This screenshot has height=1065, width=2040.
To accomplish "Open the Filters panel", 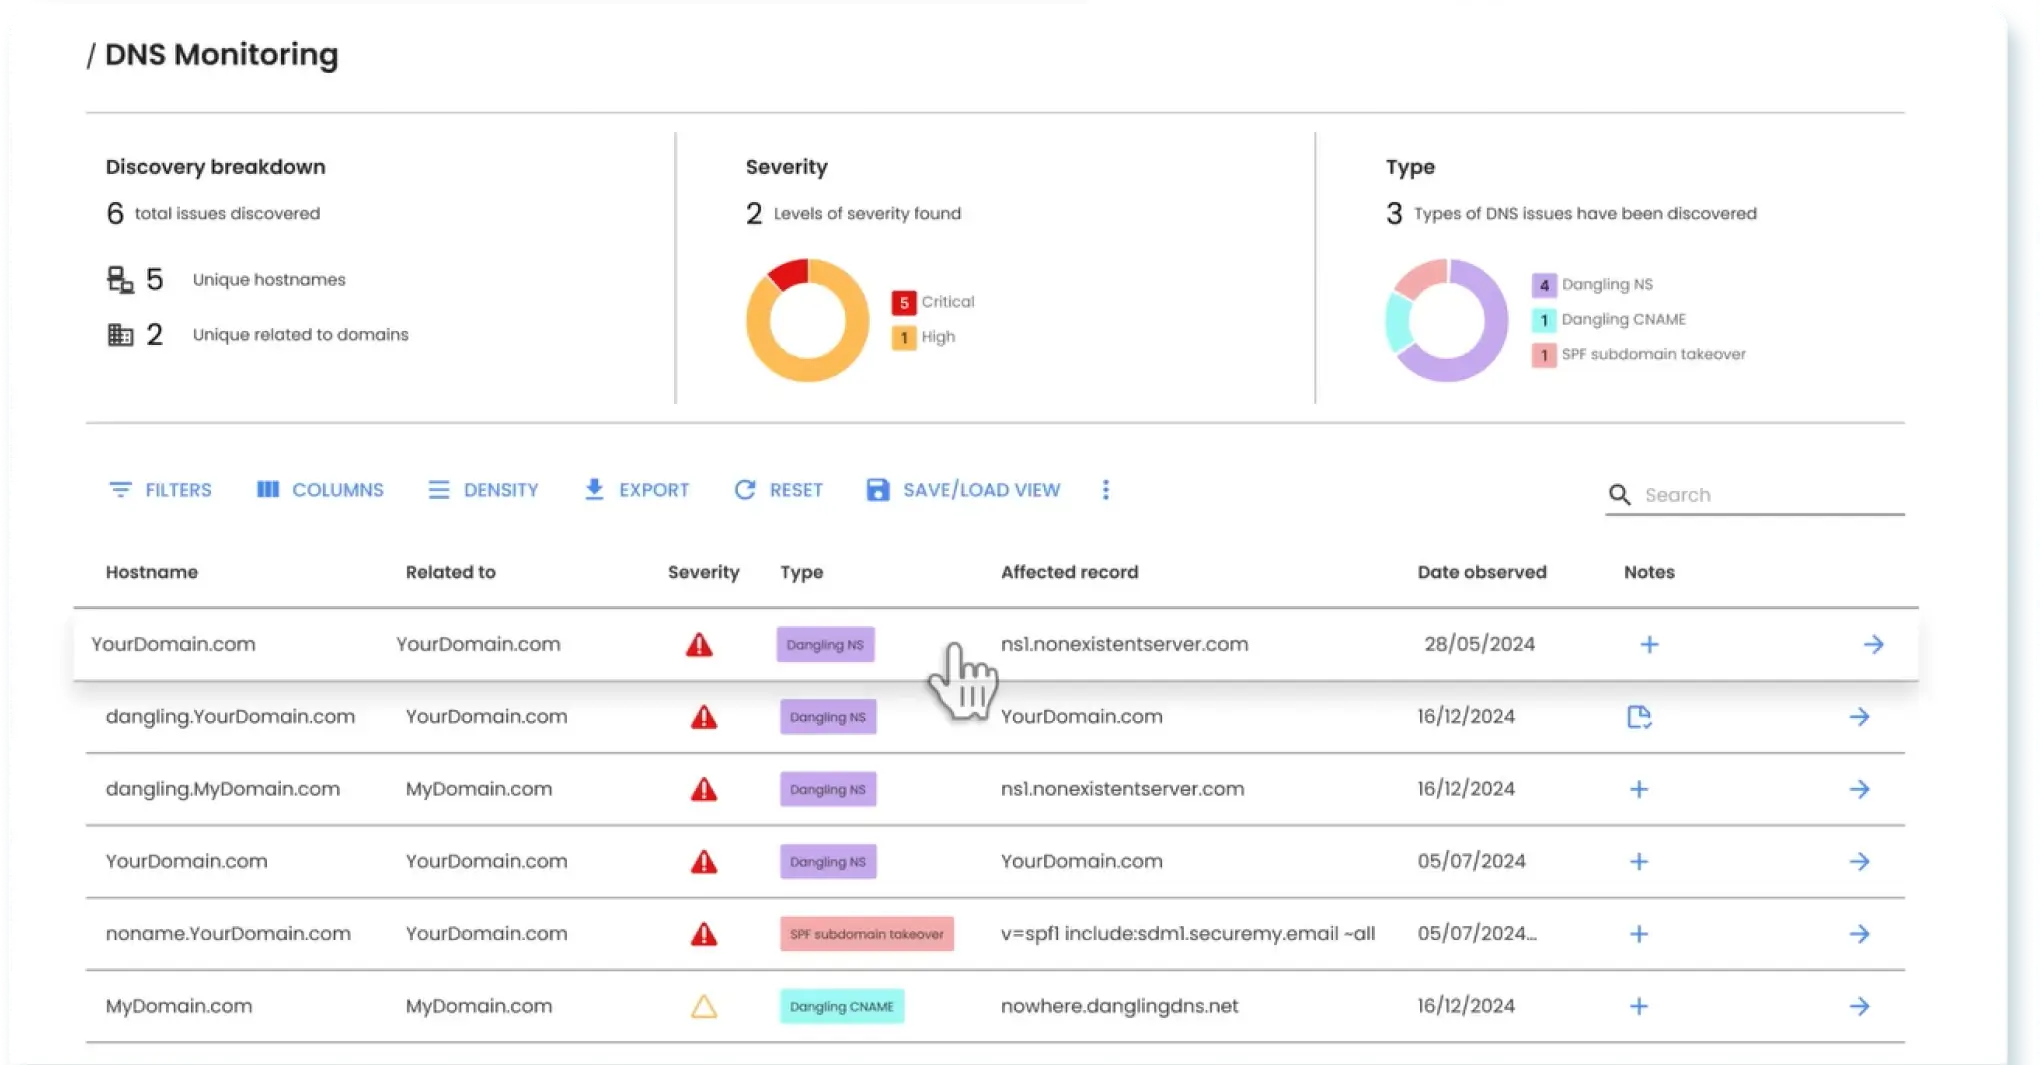I will tap(160, 490).
